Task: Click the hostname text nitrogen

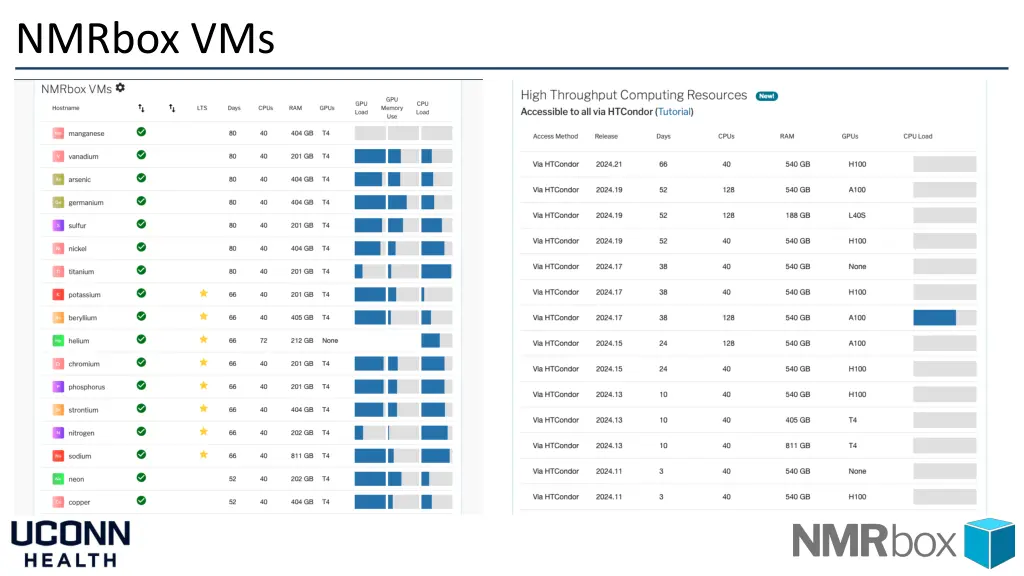Action: tap(81, 434)
